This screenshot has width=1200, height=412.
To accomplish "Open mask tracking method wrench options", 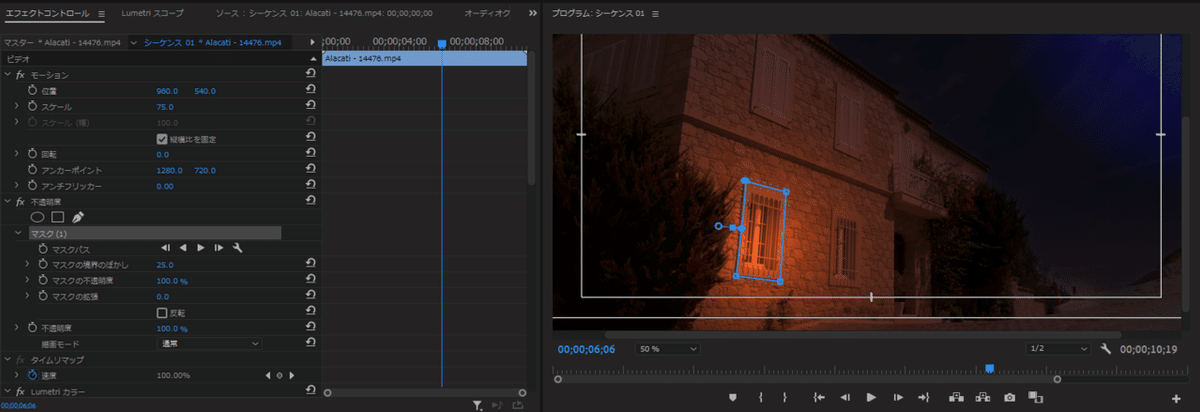I will [x=238, y=248].
